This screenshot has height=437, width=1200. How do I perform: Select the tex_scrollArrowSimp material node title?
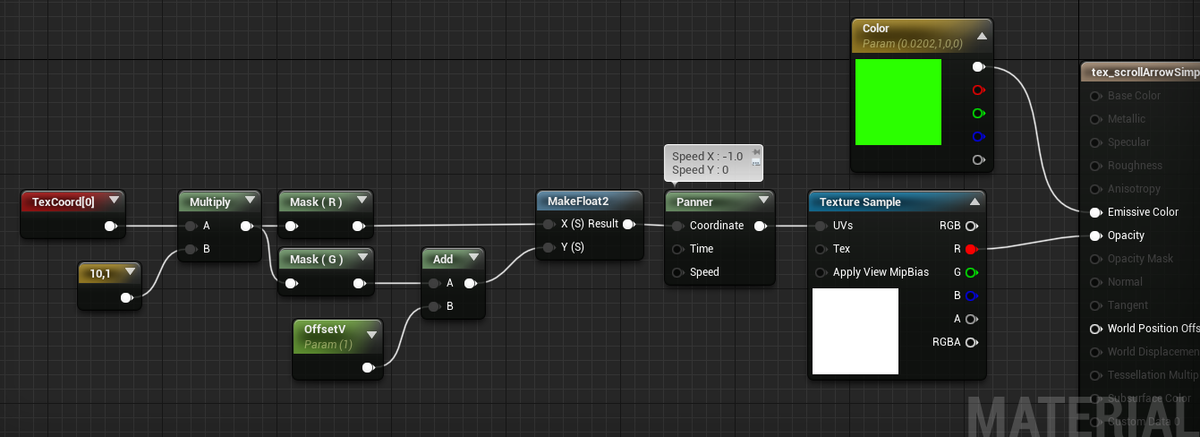click(x=1146, y=72)
